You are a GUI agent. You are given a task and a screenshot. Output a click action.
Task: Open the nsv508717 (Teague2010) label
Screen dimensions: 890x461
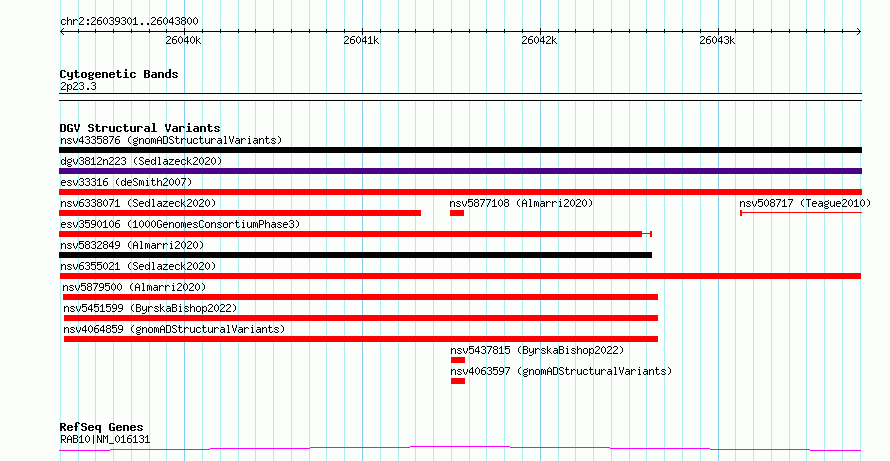coord(805,203)
